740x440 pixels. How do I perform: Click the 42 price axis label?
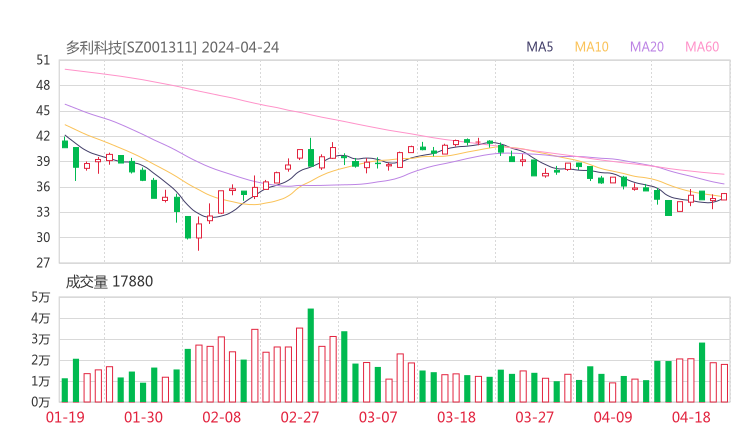[43, 136]
